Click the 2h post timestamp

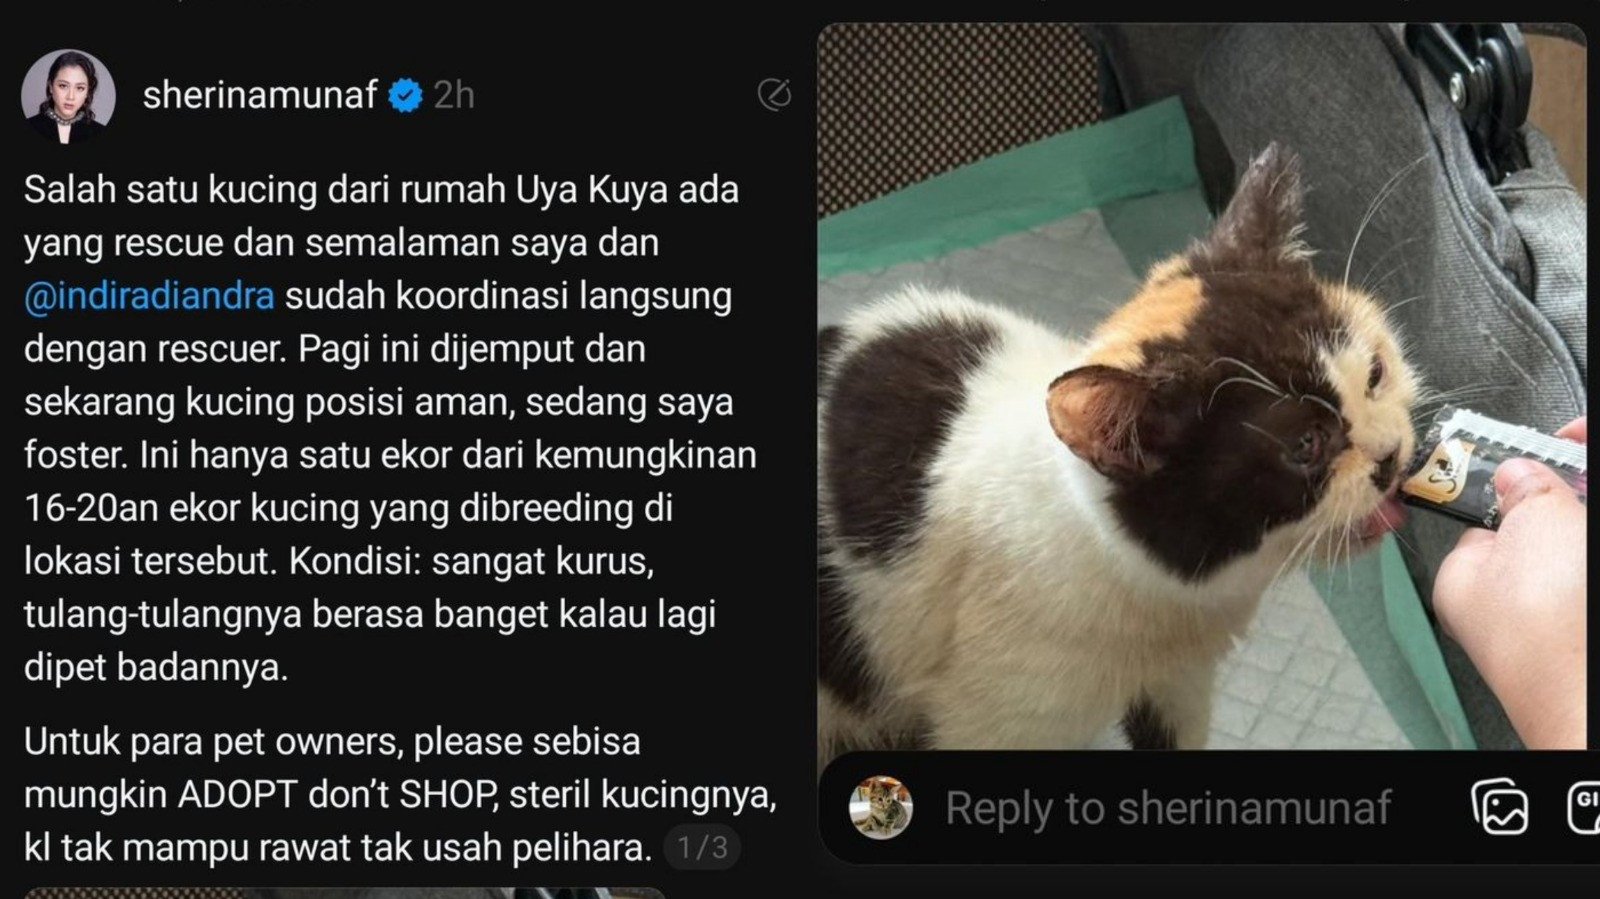coord(454,95)
